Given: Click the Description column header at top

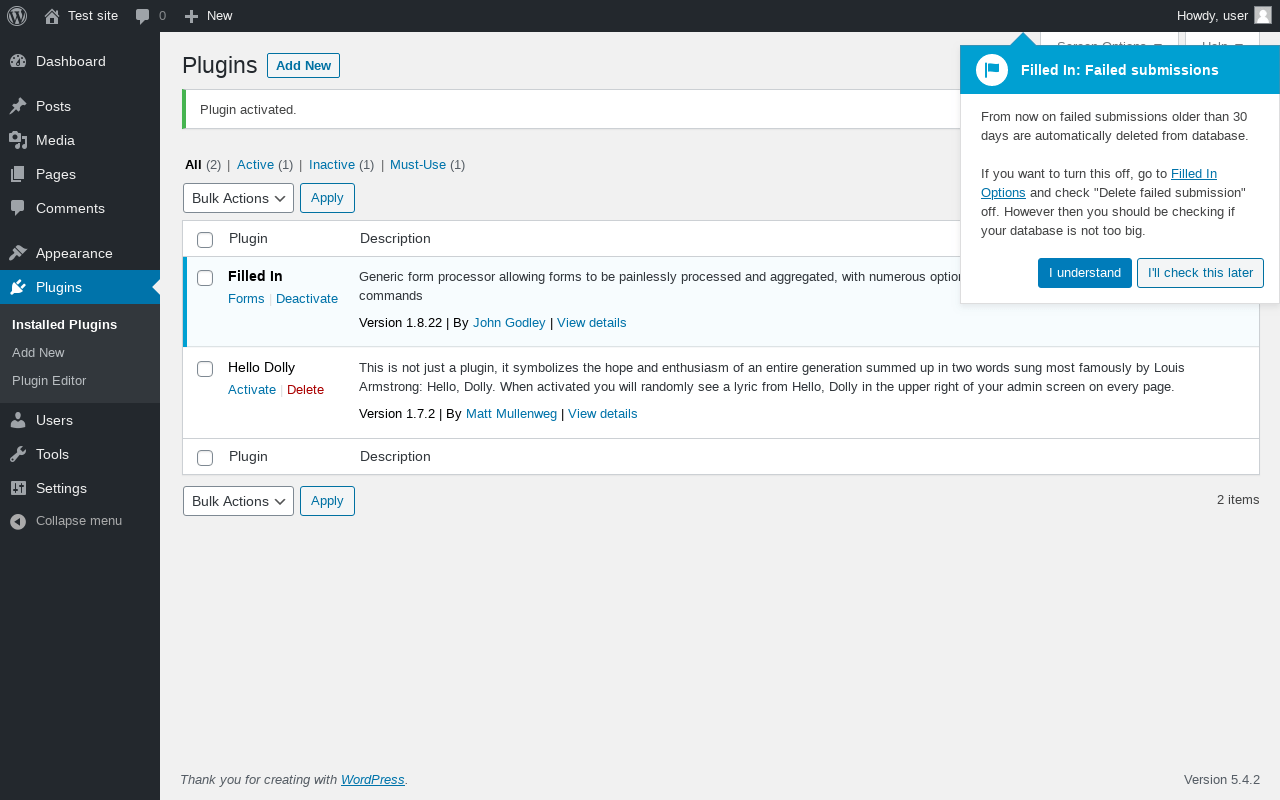Looking at the screenshot, I should coord(395,238).
